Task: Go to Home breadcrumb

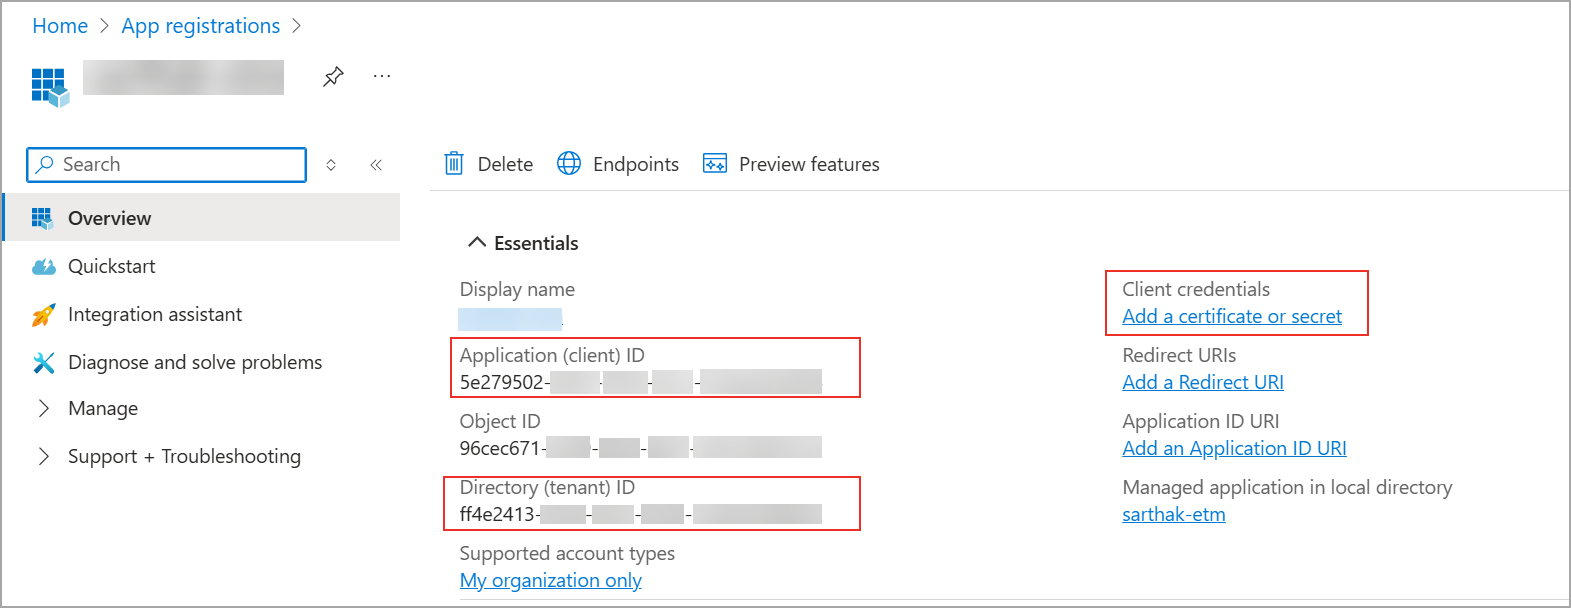Action: click(60, 26)
